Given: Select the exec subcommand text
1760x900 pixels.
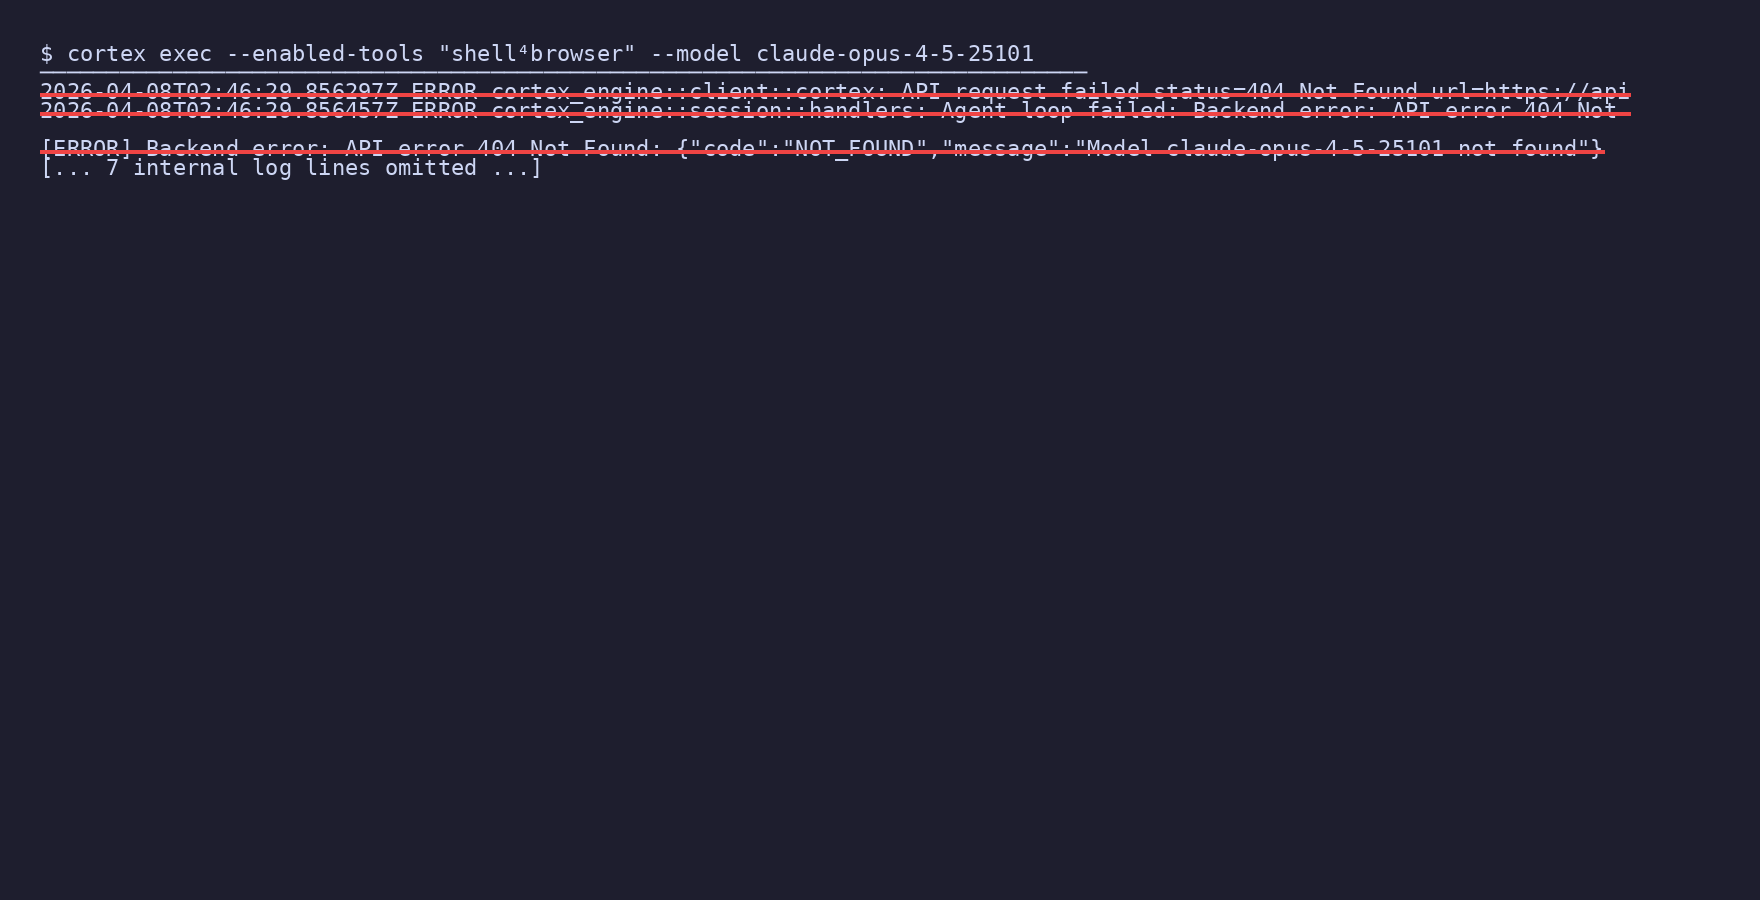Looking at the screenshot, I should [186, 54].
